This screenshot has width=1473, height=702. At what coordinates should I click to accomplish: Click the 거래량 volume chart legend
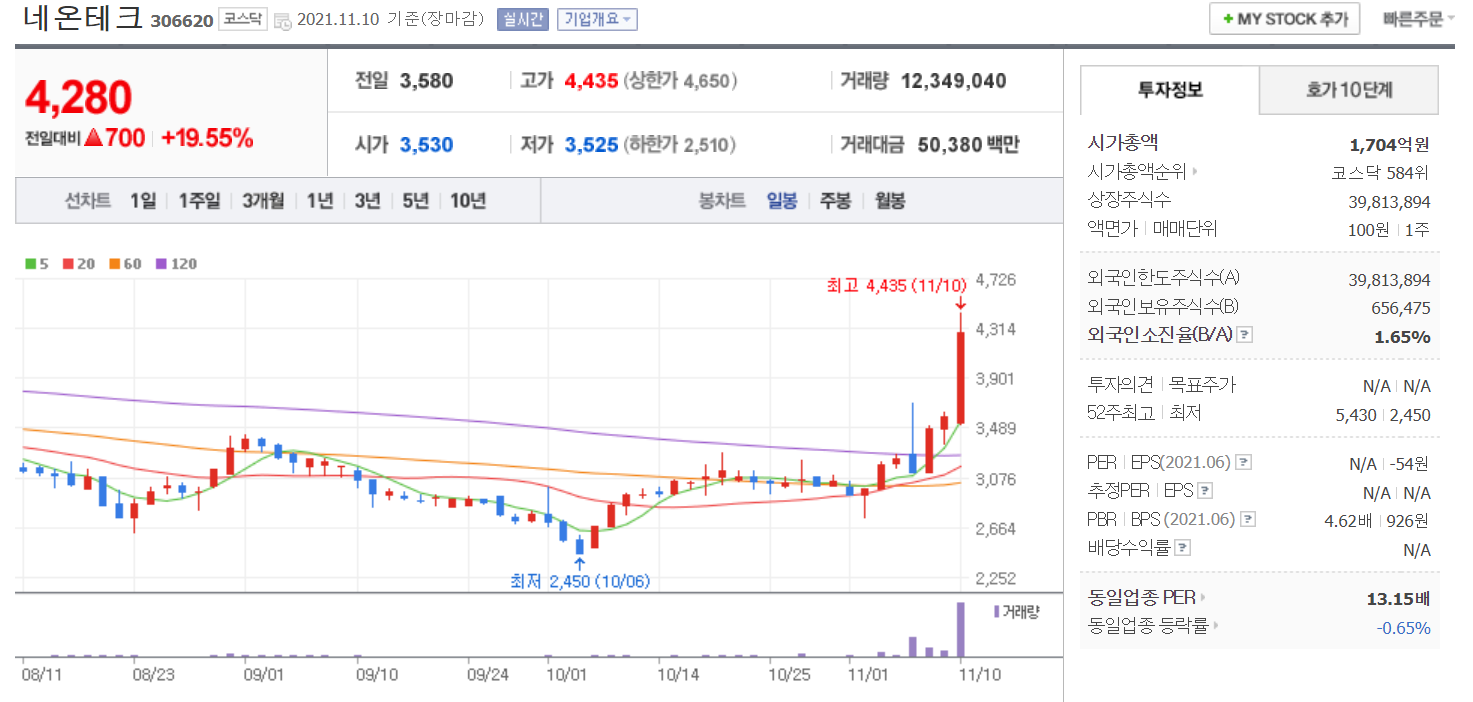(x=1016, y=611)
